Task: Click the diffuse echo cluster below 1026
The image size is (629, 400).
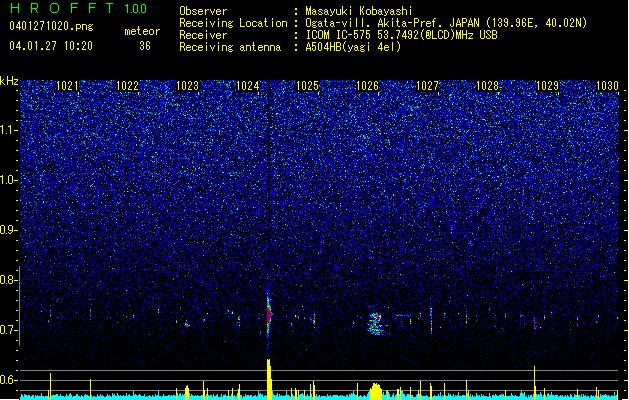Action: [x=376, y=323]
